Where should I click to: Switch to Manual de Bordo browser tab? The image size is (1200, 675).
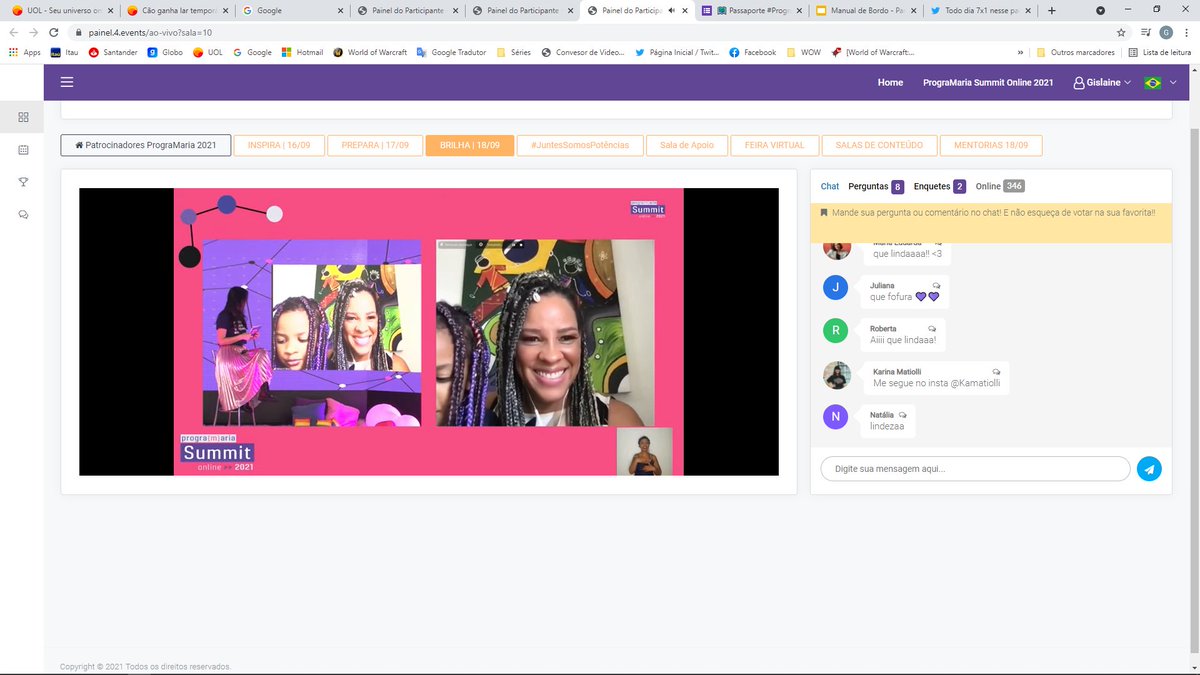(x=866, y=10)
